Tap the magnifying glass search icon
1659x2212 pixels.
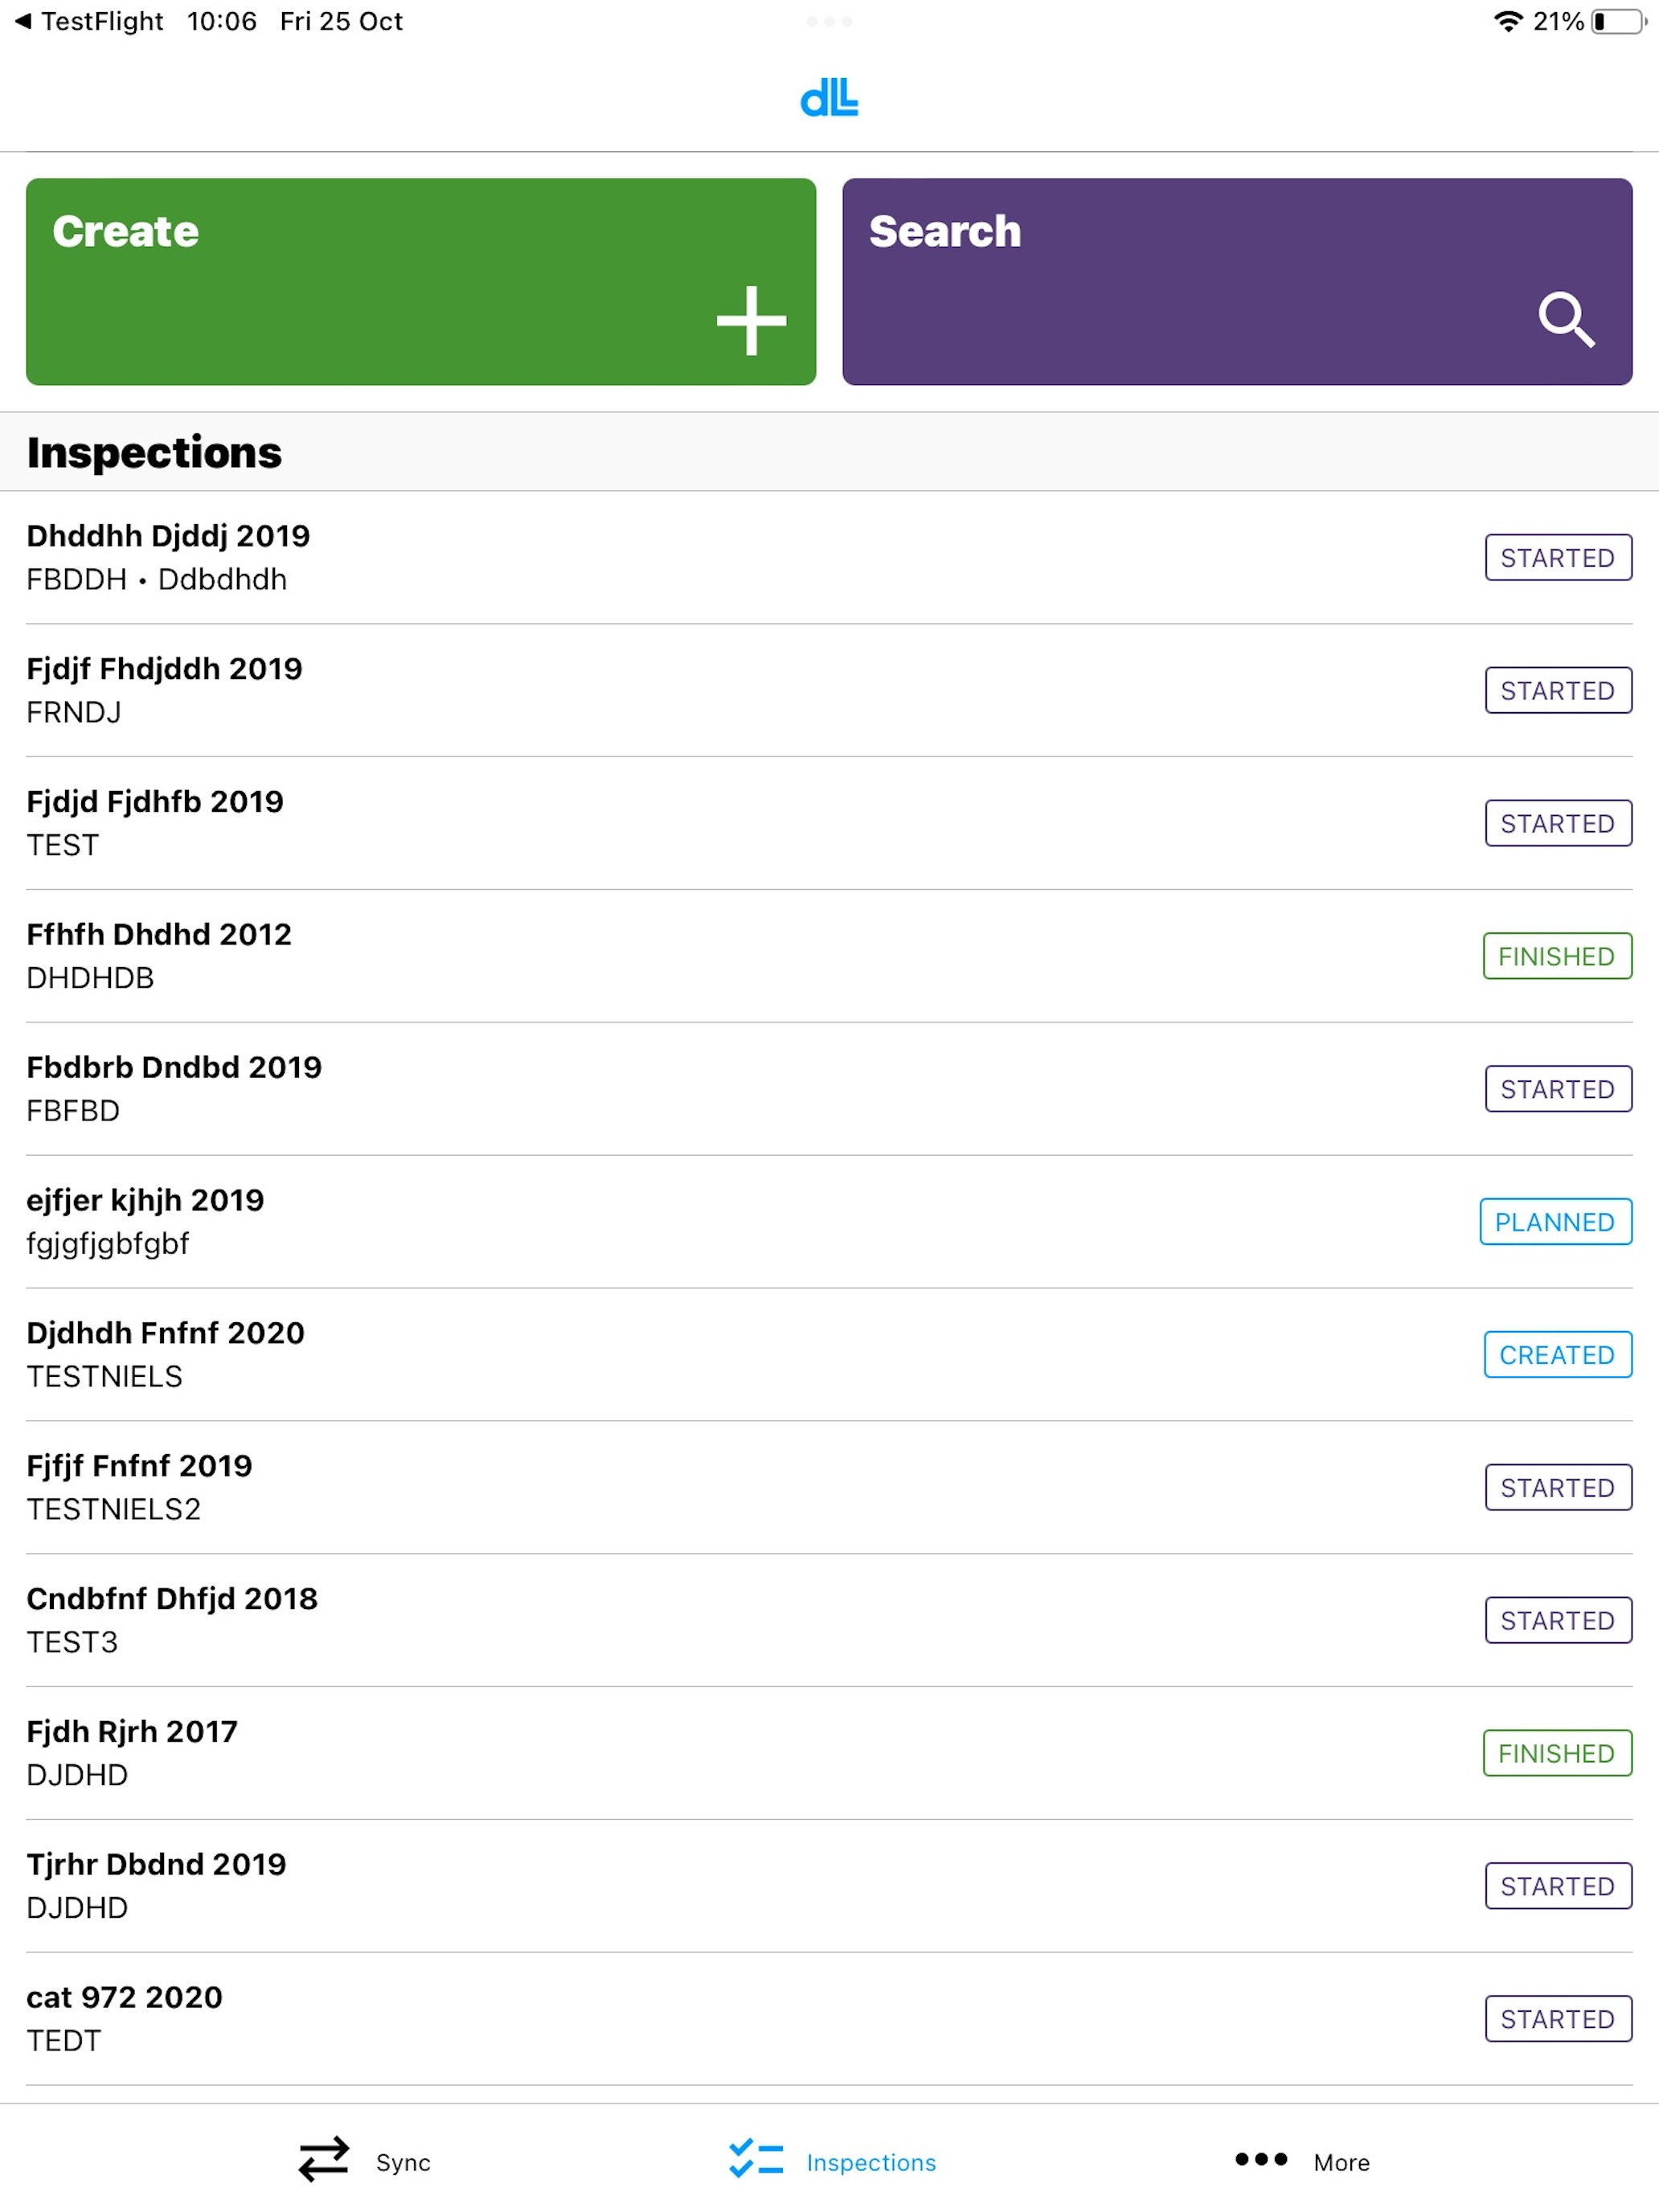click(x=1565, y=319)
